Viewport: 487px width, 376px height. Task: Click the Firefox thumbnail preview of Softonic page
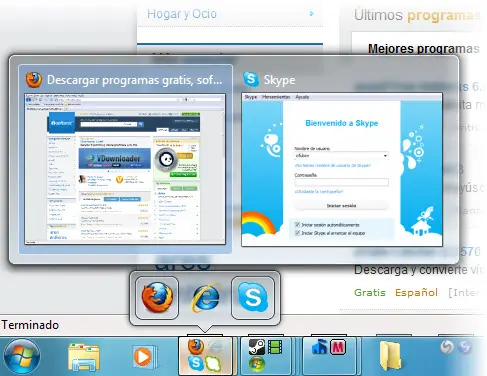[125, 169]
